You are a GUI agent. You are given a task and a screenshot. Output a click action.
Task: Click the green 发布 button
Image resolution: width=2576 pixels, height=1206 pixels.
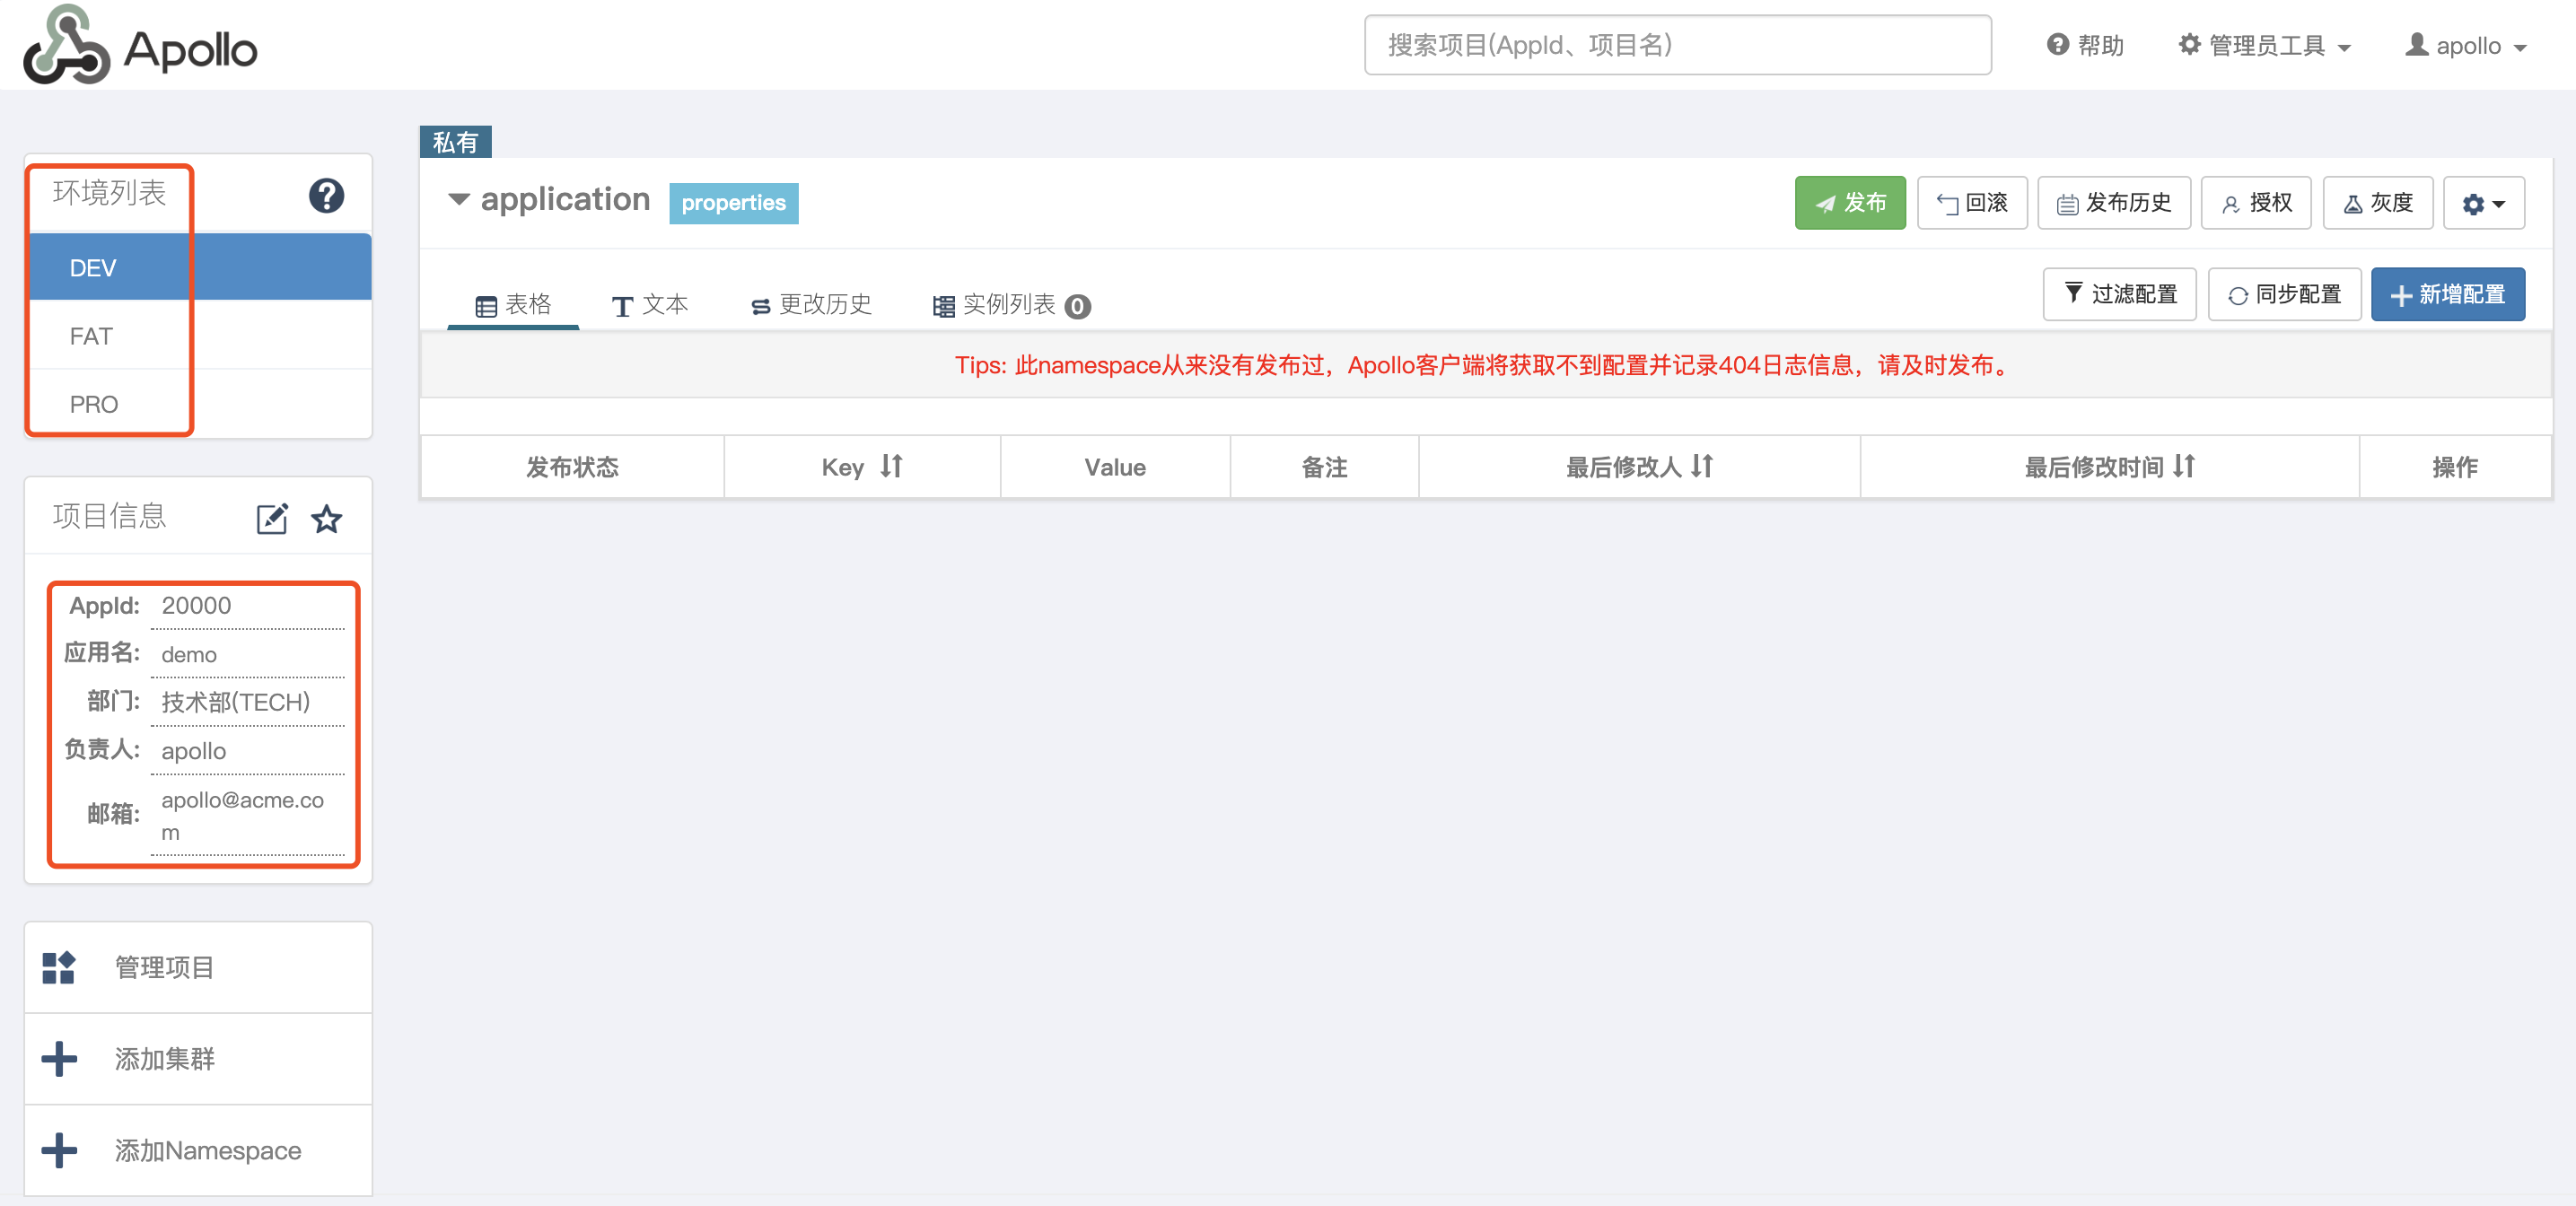(1849, 203)
